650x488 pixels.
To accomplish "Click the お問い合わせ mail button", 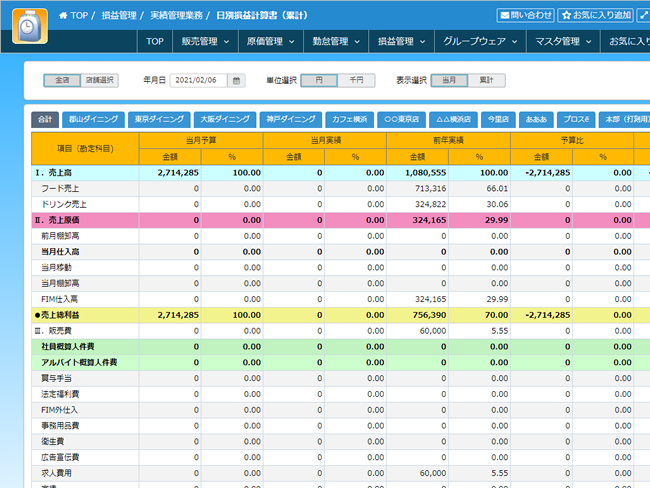I will [x=525, y=15].
